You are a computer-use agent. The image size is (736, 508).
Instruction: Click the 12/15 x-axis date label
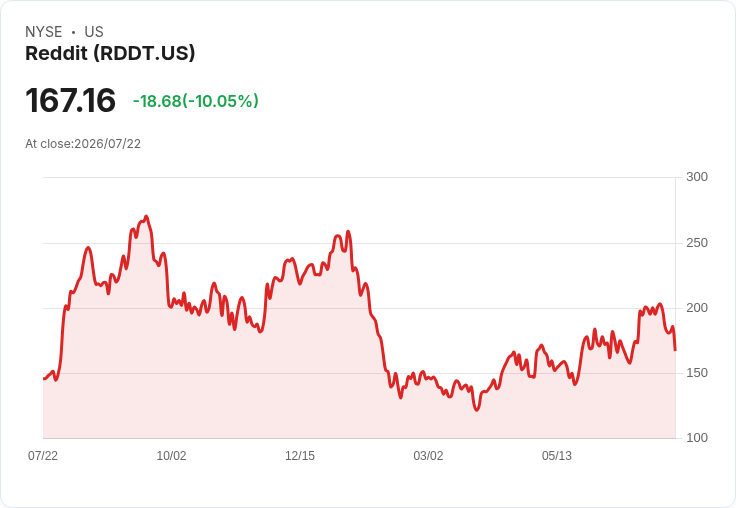tap(300, 455)
